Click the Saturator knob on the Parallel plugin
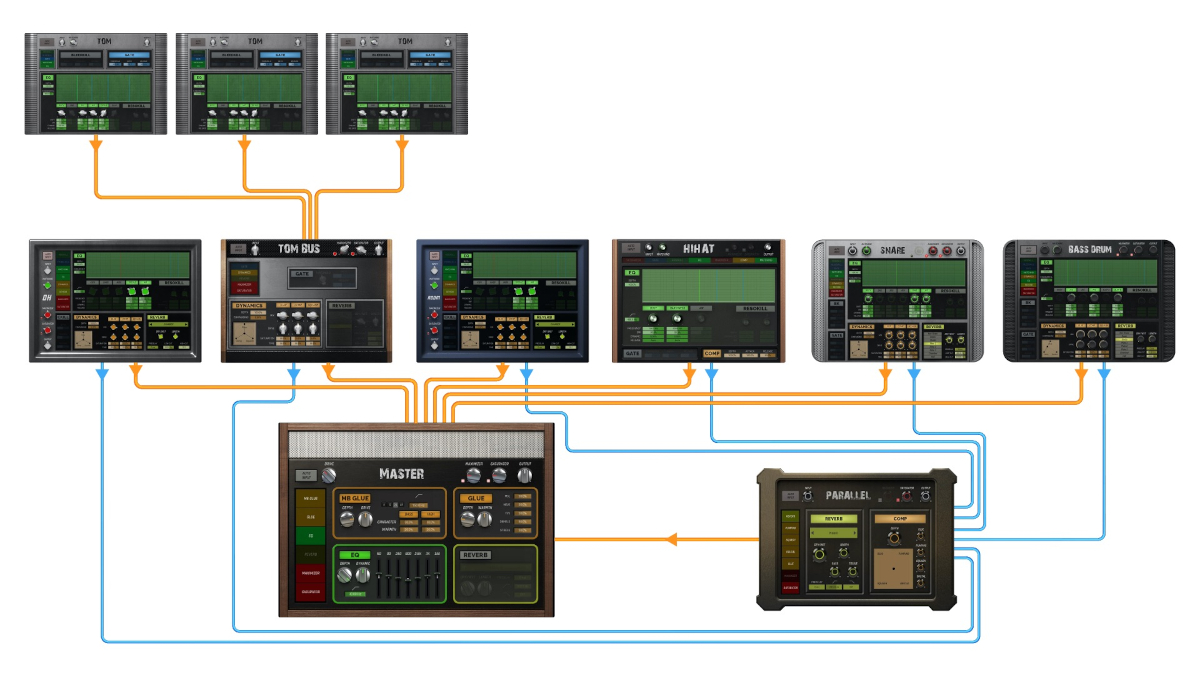1200x675 pixels. point(907,496)
